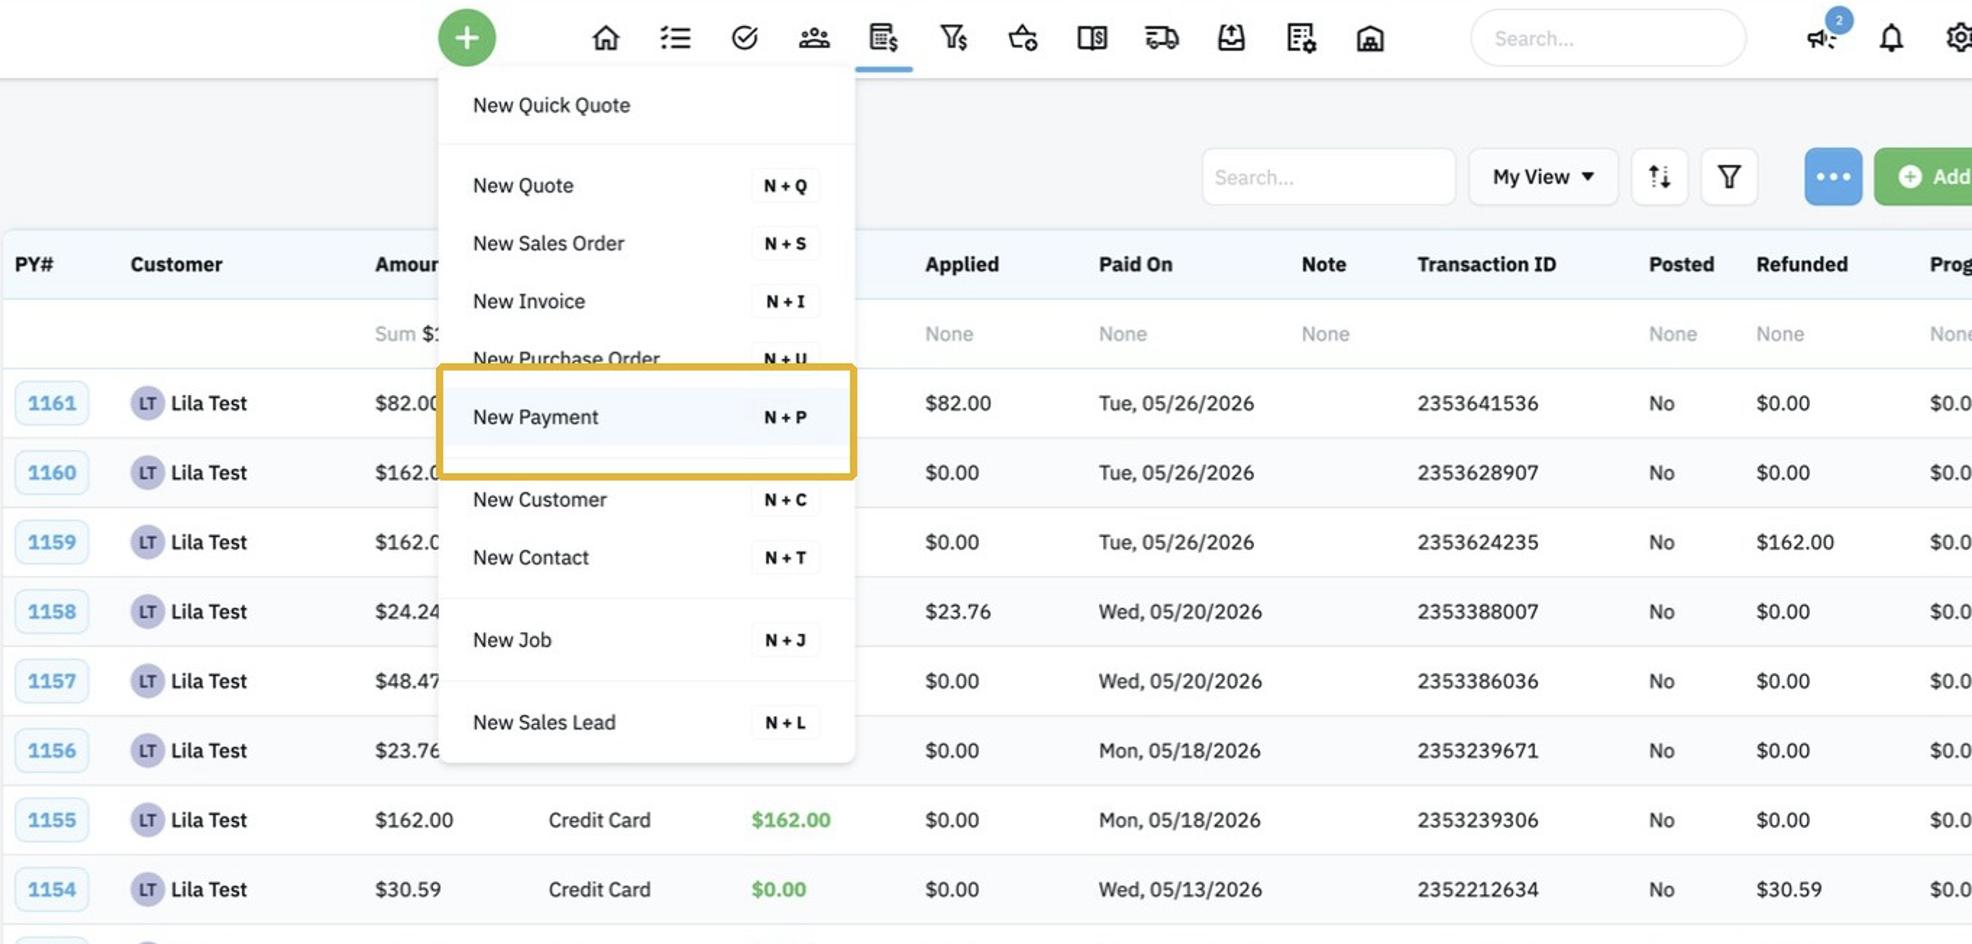Viewport: 1972px width, 944px height.
Task: Click the Applied summary None cell
Action: pos(949,334)
